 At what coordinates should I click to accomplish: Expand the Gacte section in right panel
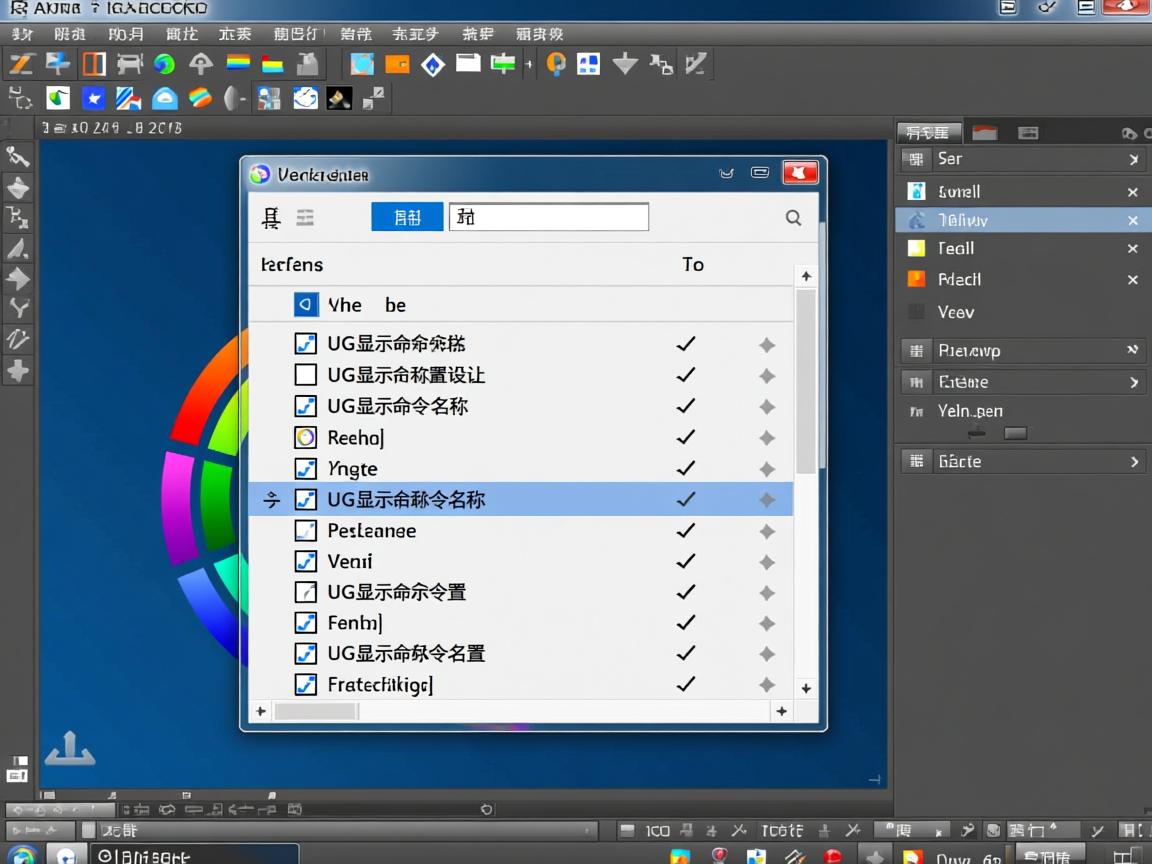(1133, 462)
